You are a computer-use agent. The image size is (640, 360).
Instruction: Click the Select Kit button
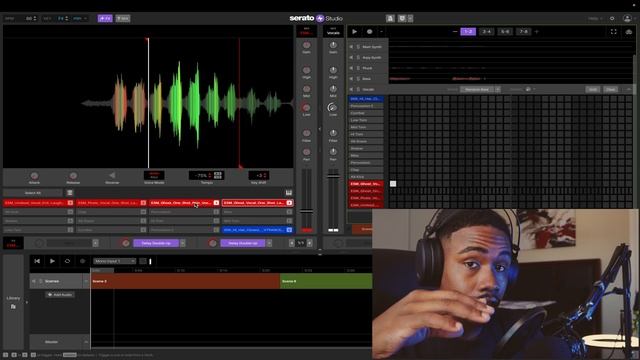pos(33,193)
